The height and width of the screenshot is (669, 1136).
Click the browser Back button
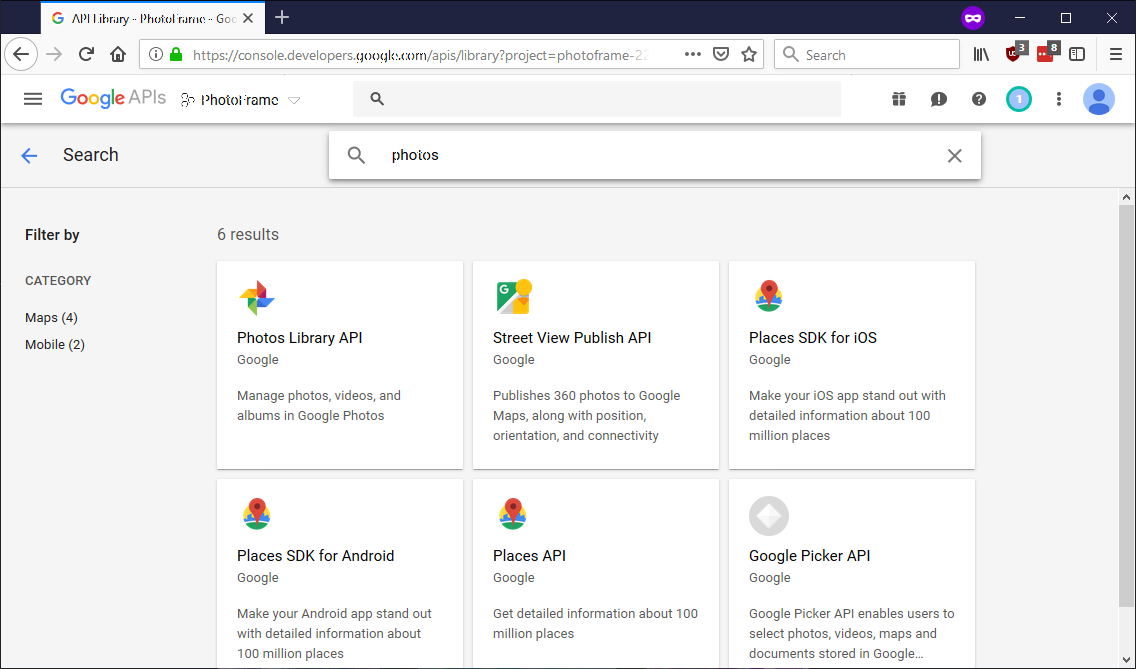click(21, 54)
